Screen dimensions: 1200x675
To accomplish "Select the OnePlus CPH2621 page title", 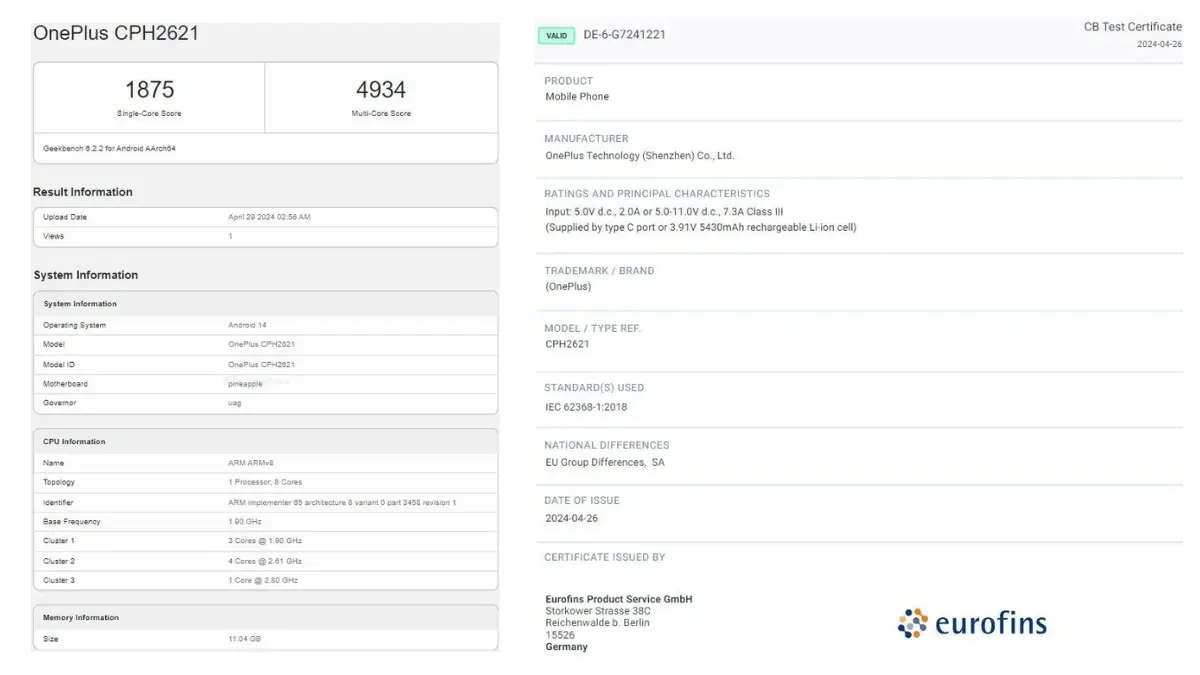I will 116,33.
